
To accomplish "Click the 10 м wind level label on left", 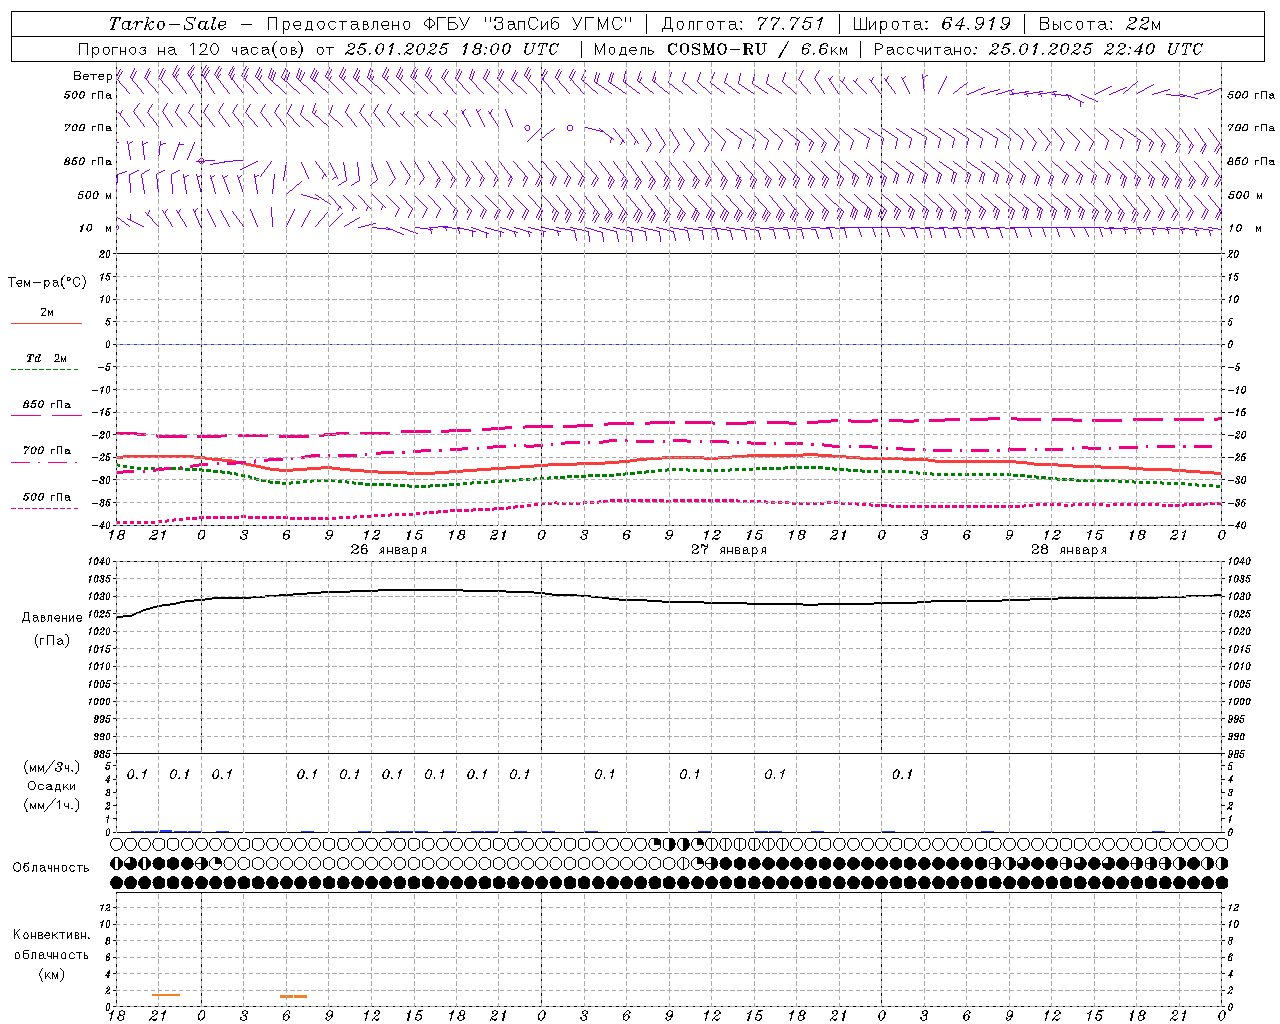I will click(95, 228).
